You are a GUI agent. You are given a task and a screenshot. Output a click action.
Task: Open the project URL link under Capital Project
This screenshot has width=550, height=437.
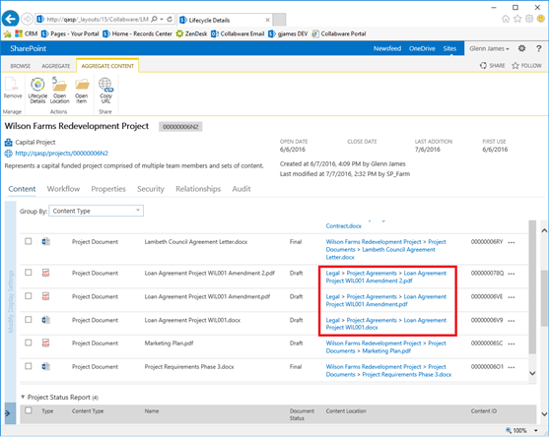(62, 153)
